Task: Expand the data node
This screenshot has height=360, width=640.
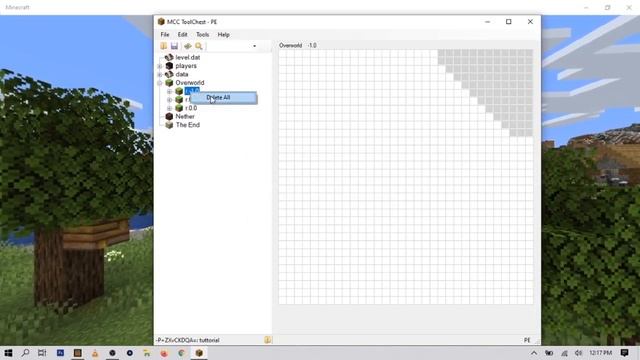Action: coord(160,75)
